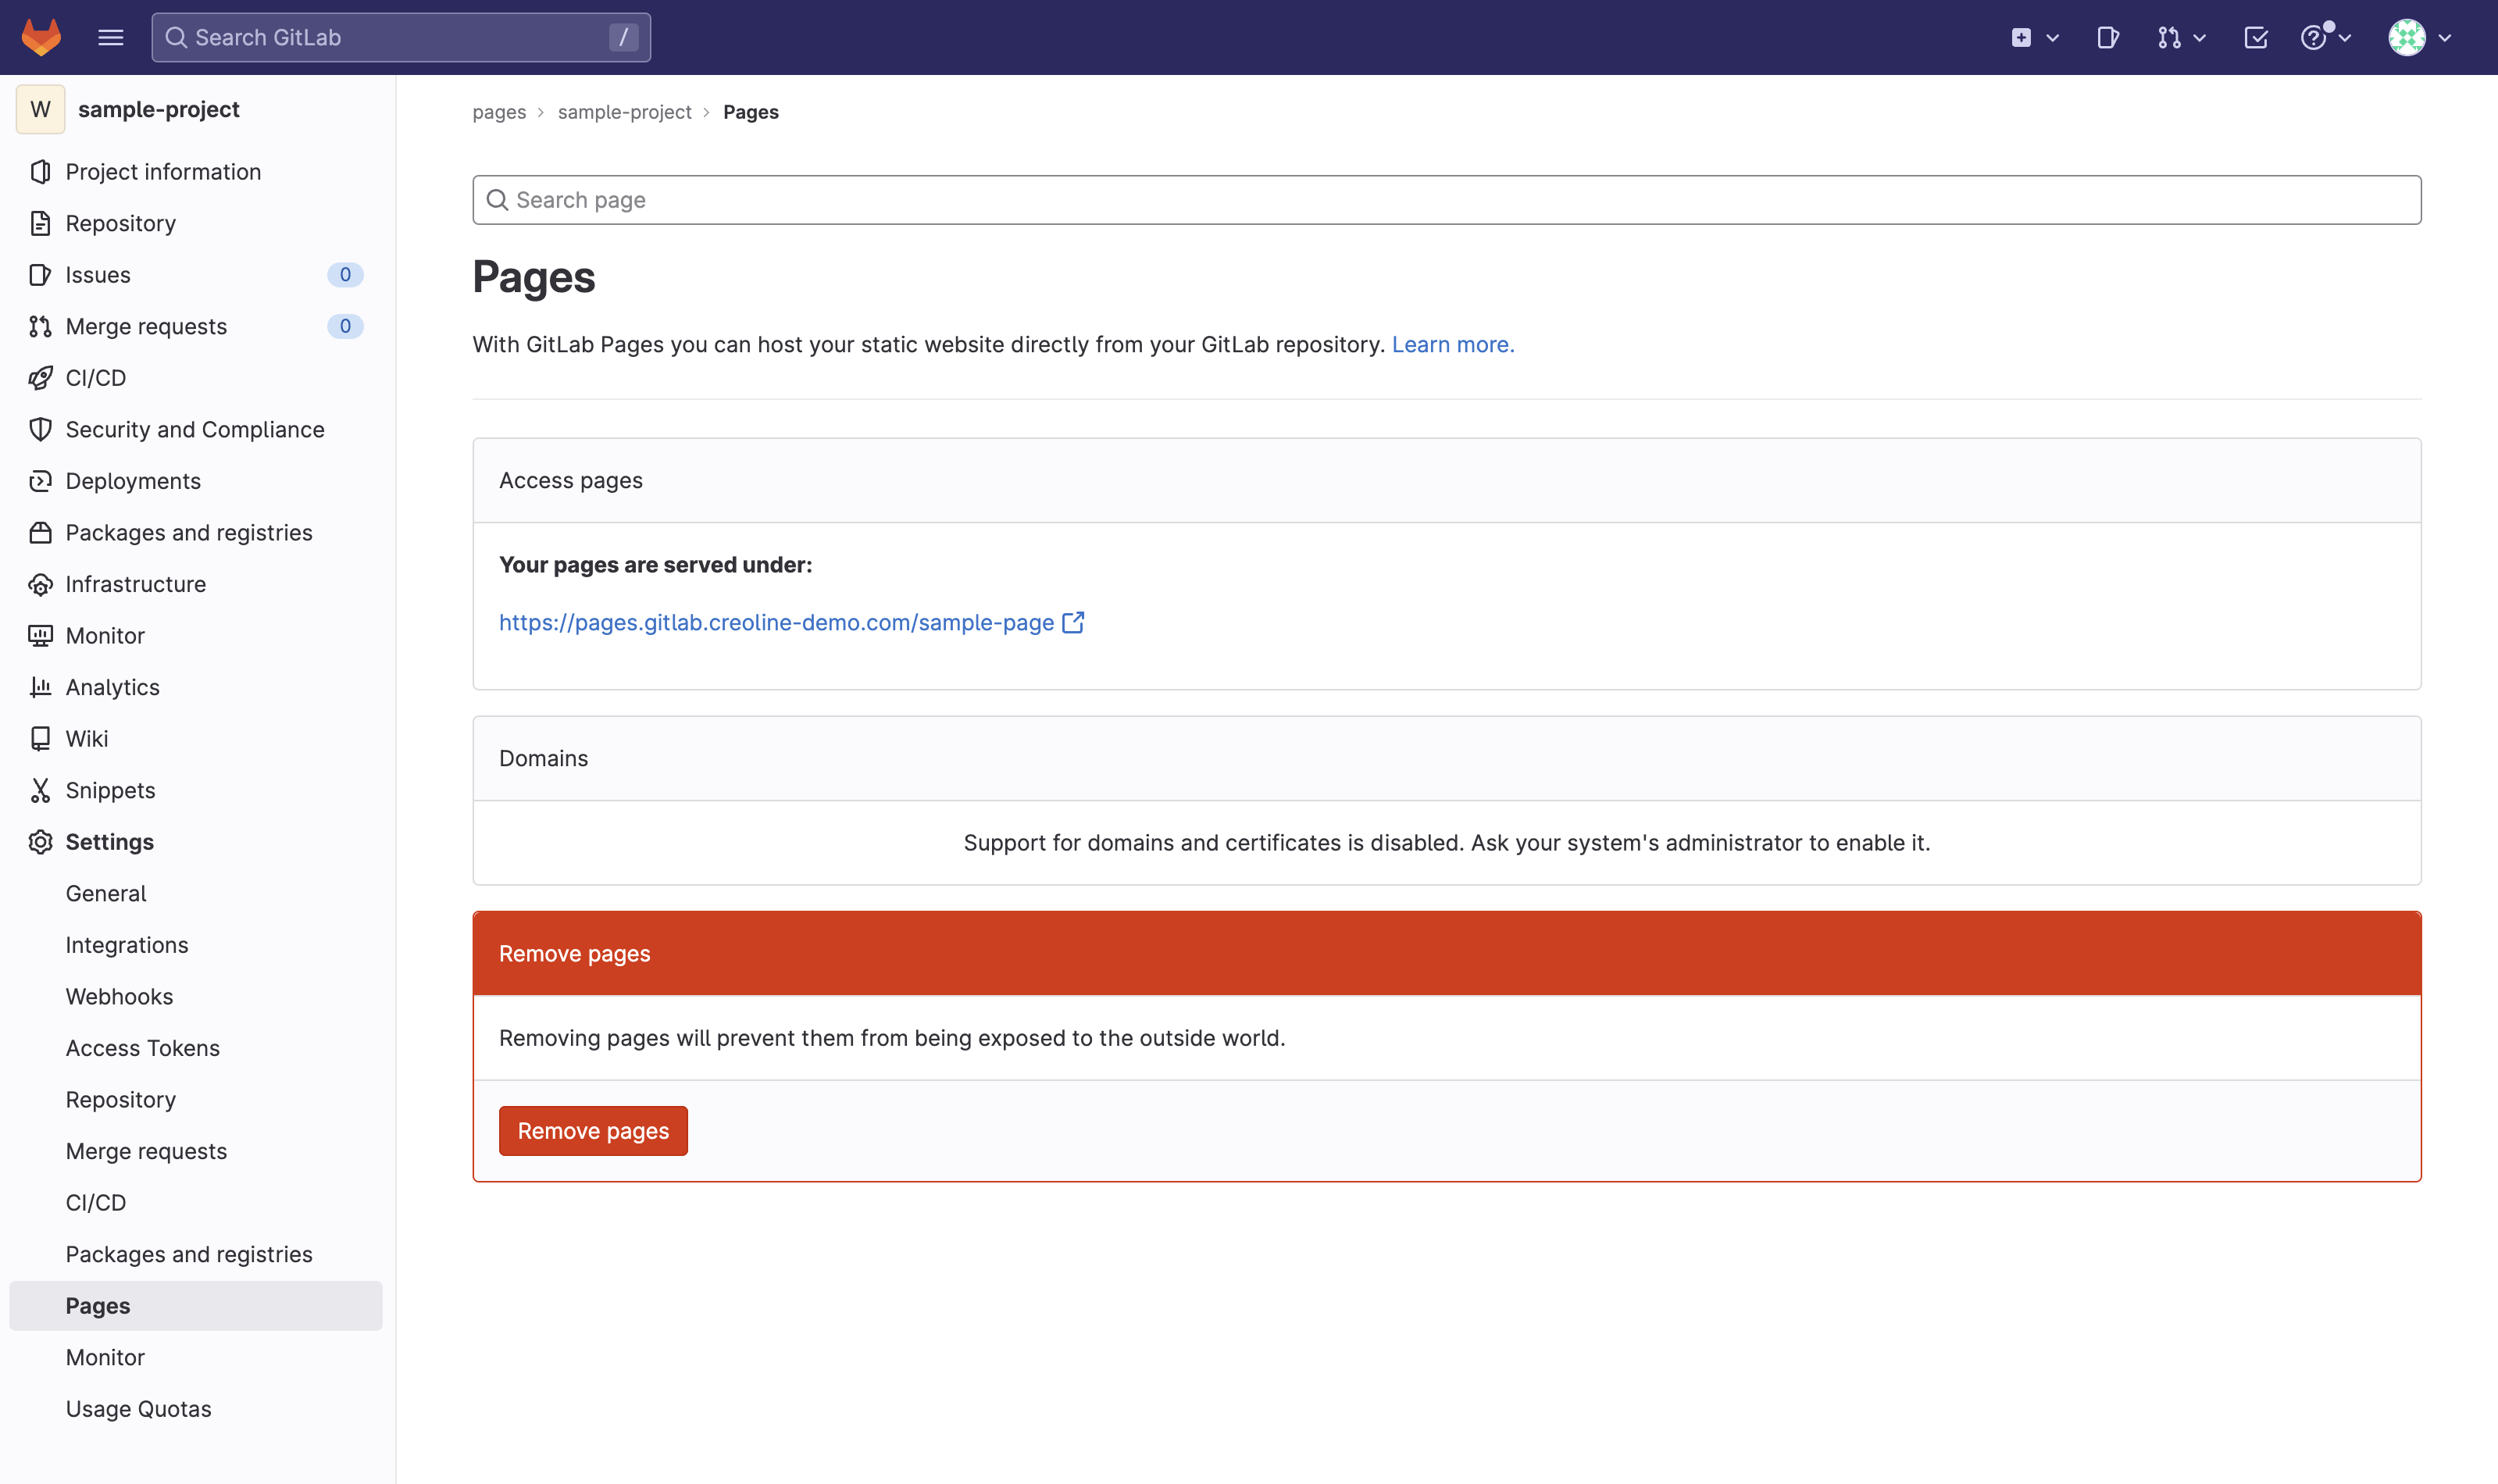
Task: Click the GitLab fox logo
Action: click(x=41, y=37)
